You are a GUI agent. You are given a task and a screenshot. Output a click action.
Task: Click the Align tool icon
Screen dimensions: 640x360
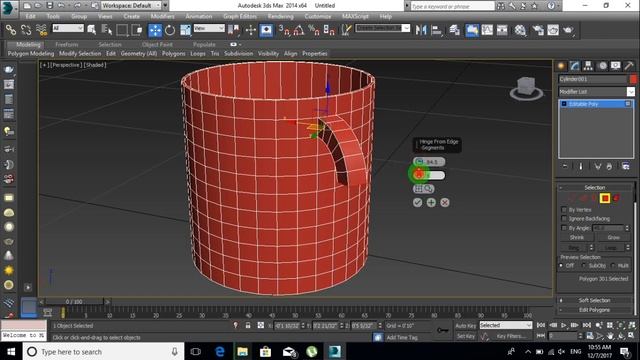(x=436, y=30)
